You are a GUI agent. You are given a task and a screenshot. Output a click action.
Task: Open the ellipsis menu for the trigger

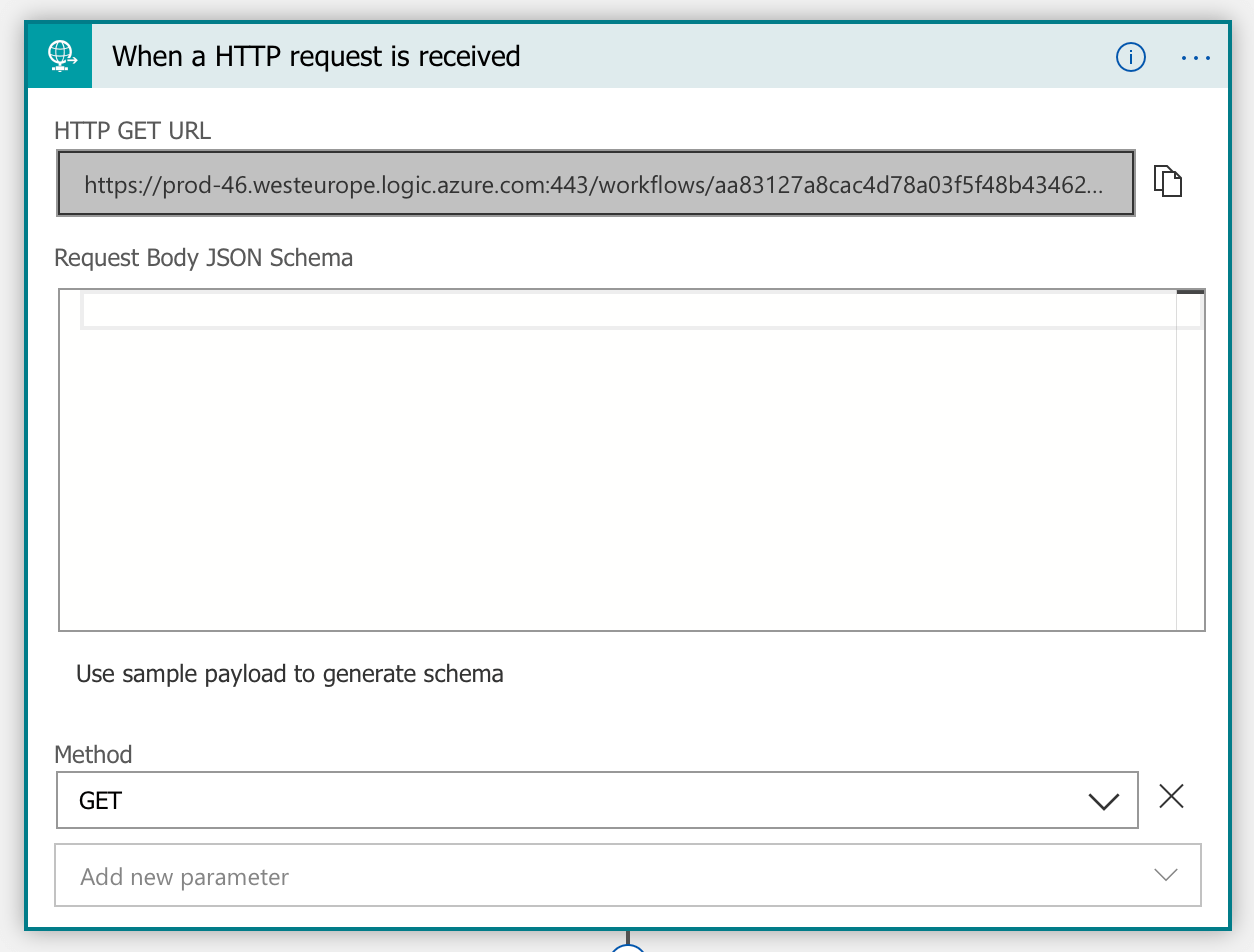click(1196, 57)
